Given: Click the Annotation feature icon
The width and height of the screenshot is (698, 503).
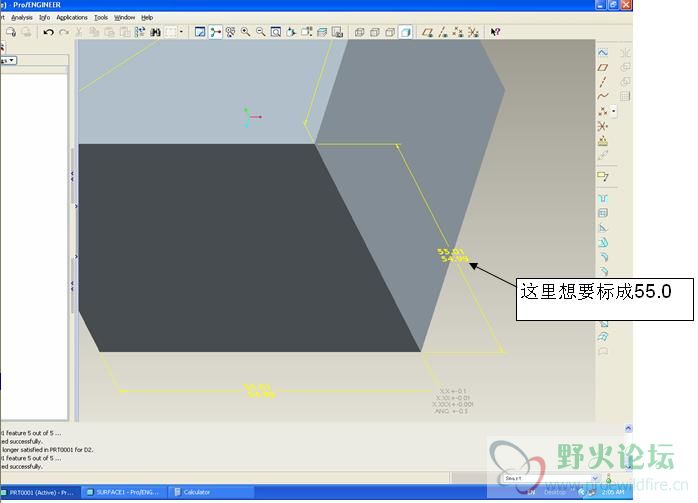Looking at the screenshot, I should click(x=603, y=176).
